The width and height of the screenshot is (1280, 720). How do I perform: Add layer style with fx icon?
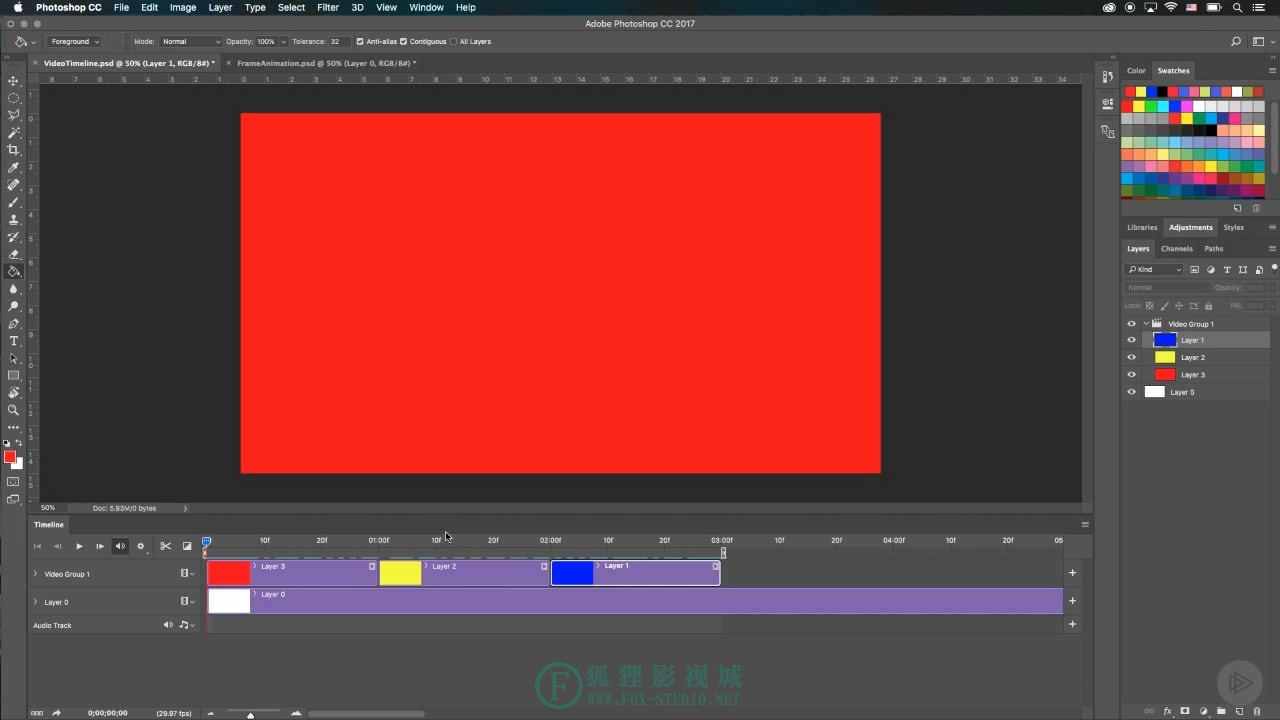coord(1167,712)
